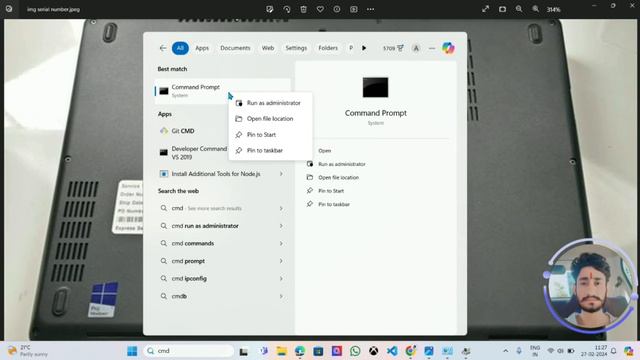The height and width of the screenshot is (360, 640).
Task: Click the 314% zoom level value
Action: click(x=553, y=9)
